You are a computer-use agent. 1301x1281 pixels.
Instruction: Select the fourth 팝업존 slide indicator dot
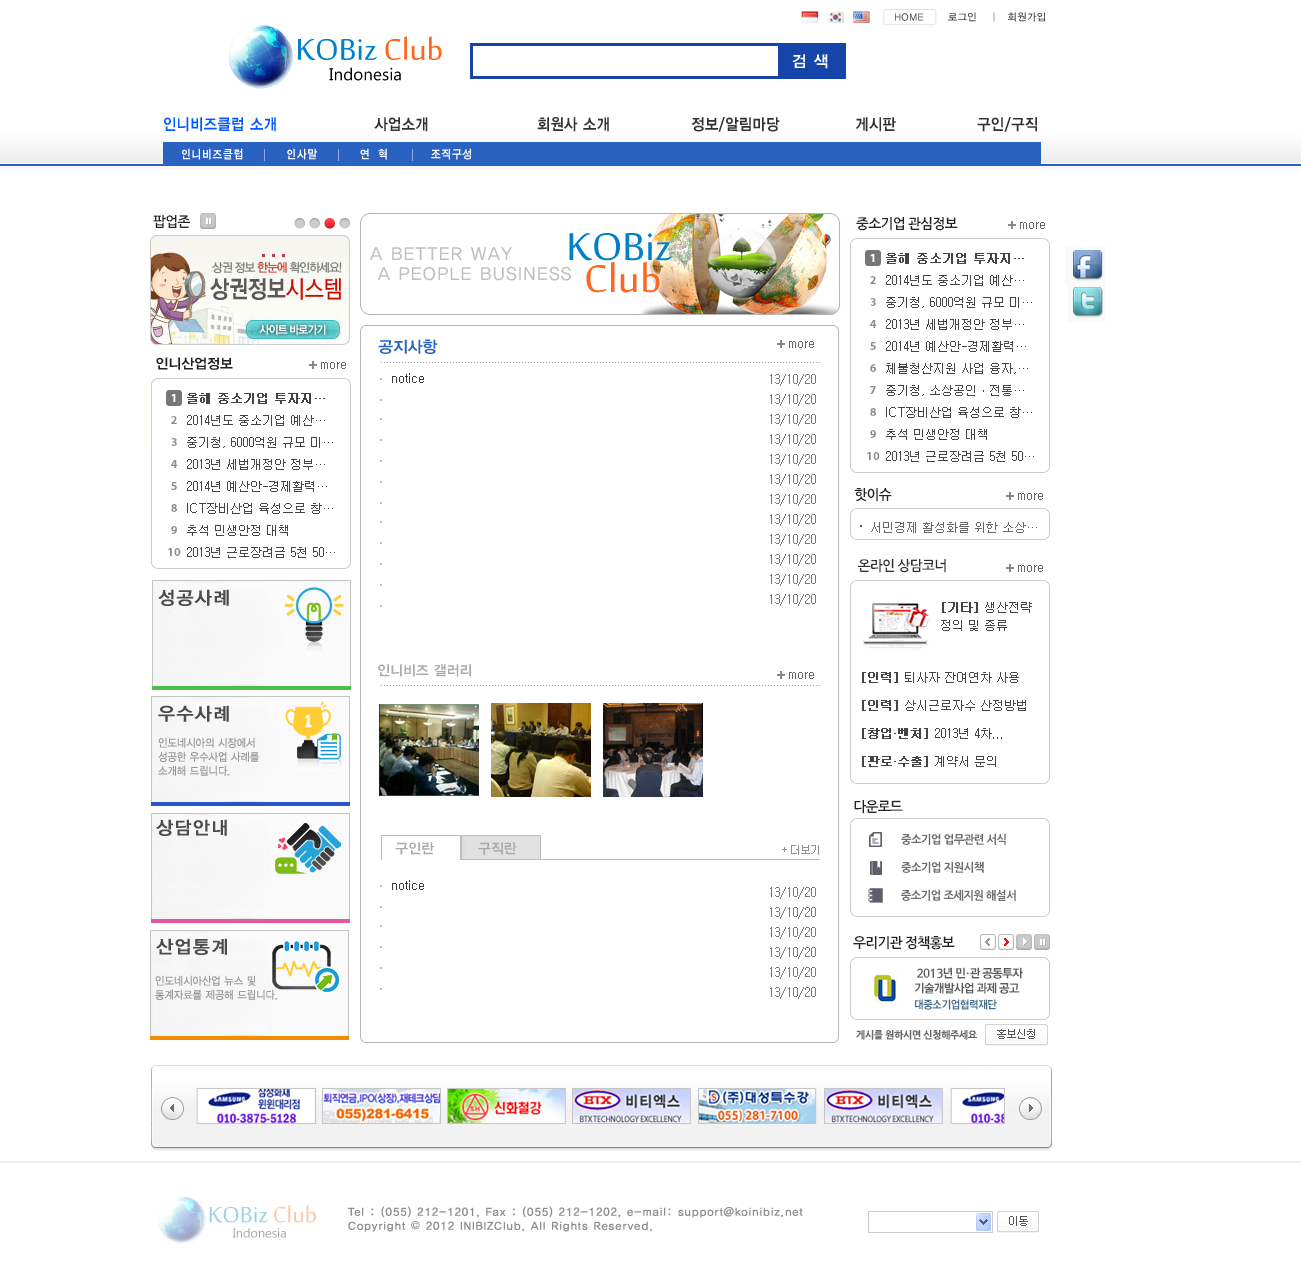coord(345,223)
